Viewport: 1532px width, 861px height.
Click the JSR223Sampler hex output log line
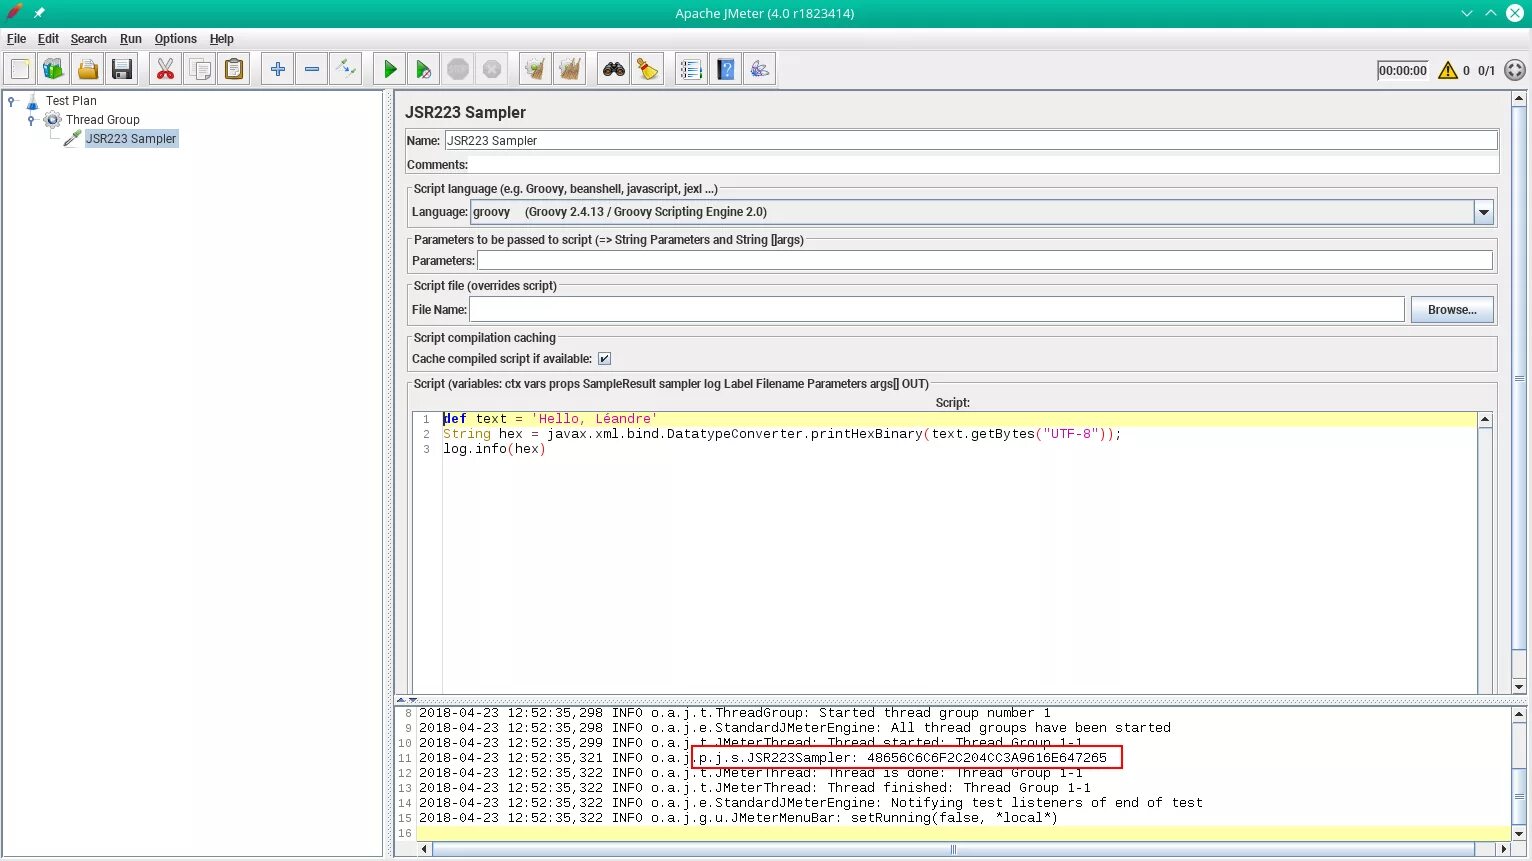point(907,758)
